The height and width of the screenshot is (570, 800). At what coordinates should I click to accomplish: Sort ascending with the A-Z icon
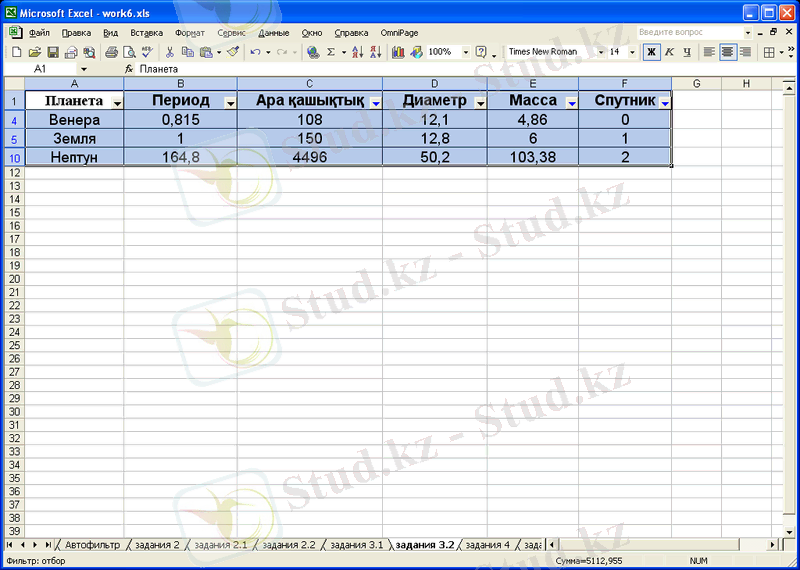click(x=359, y=52)
